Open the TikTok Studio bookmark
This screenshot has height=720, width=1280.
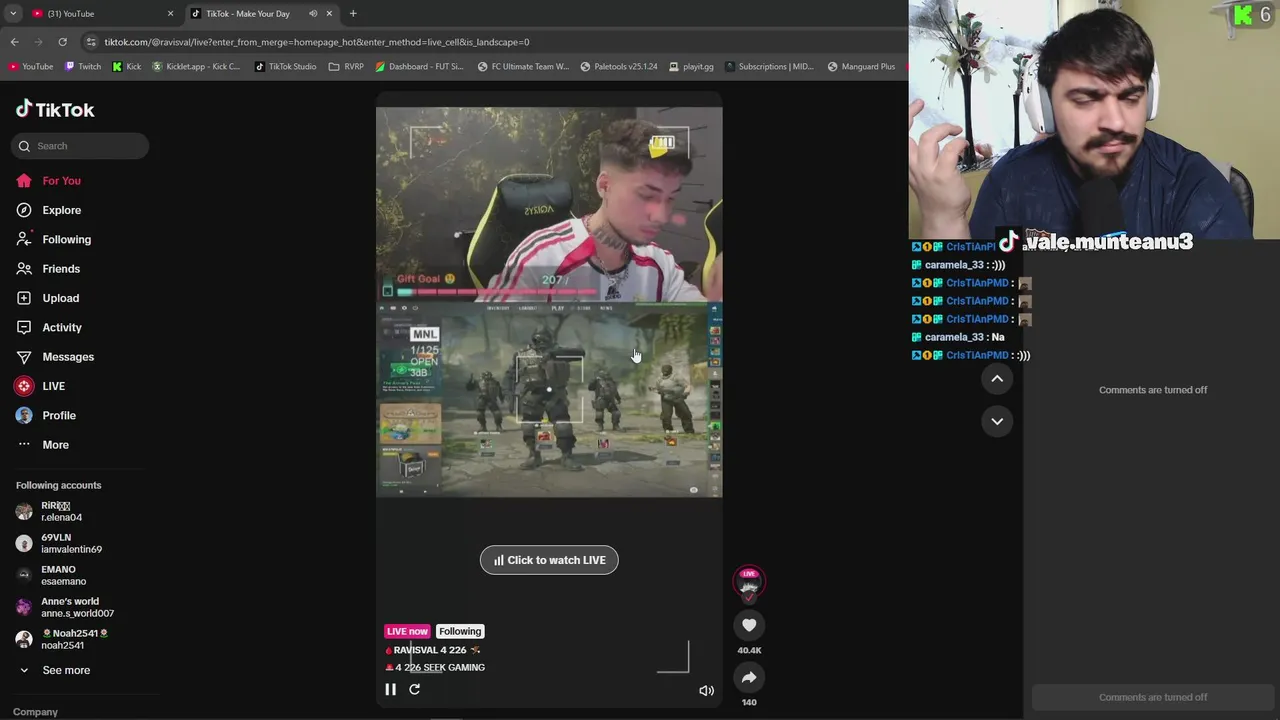[286, 67]
